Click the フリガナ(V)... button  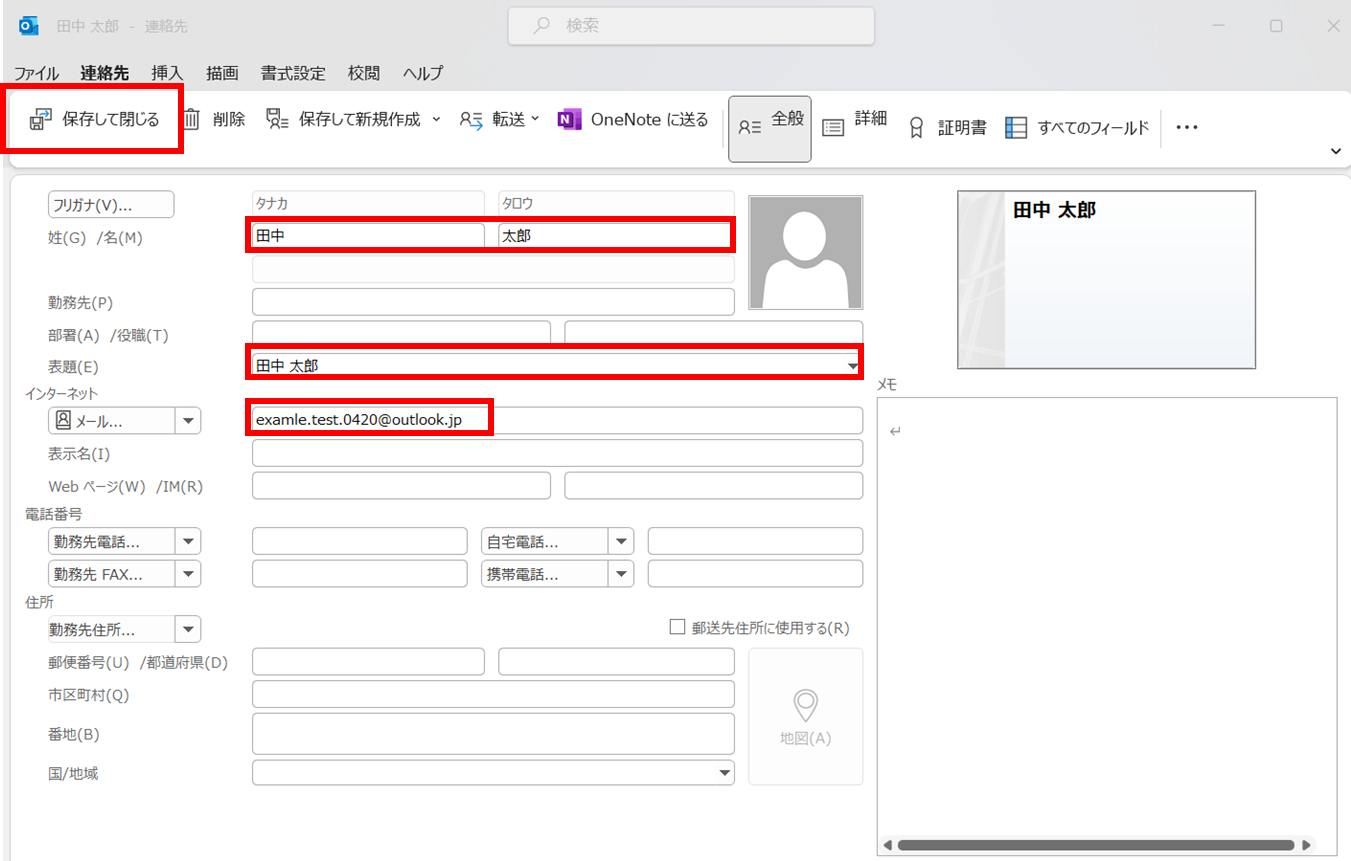(111, 205)
